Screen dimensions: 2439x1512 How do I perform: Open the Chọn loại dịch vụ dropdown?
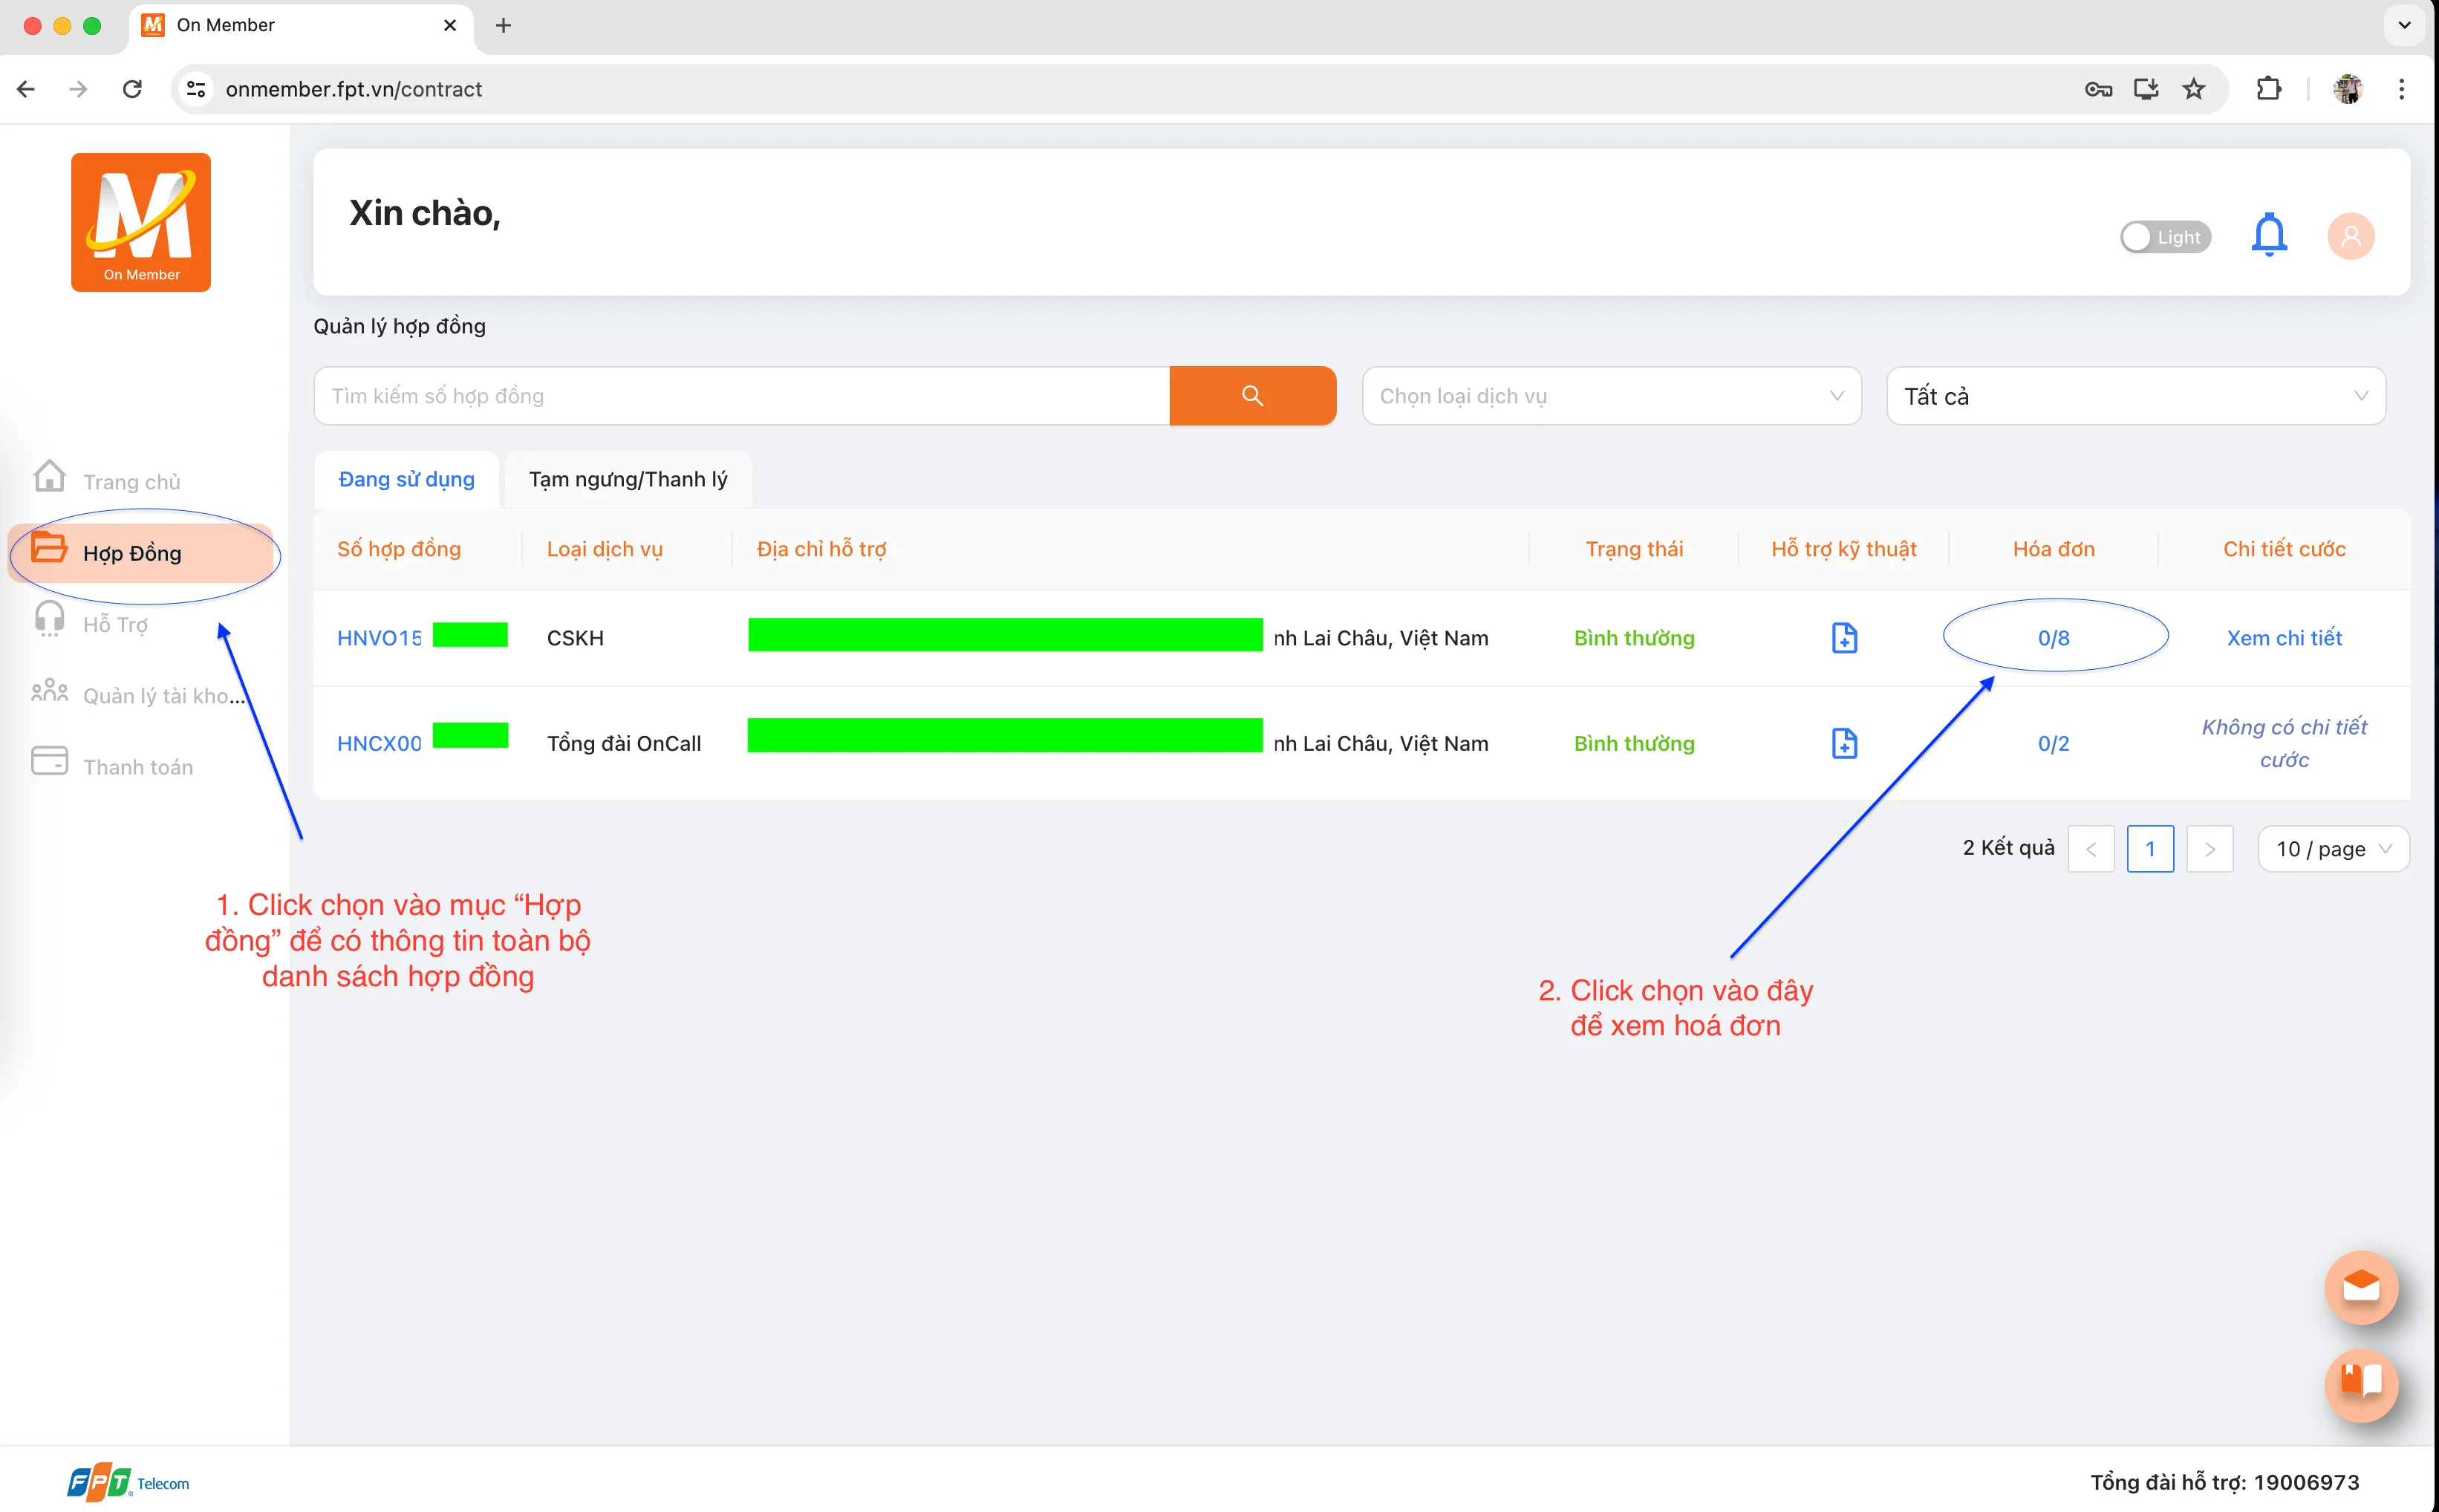(x=1610, y=395)
